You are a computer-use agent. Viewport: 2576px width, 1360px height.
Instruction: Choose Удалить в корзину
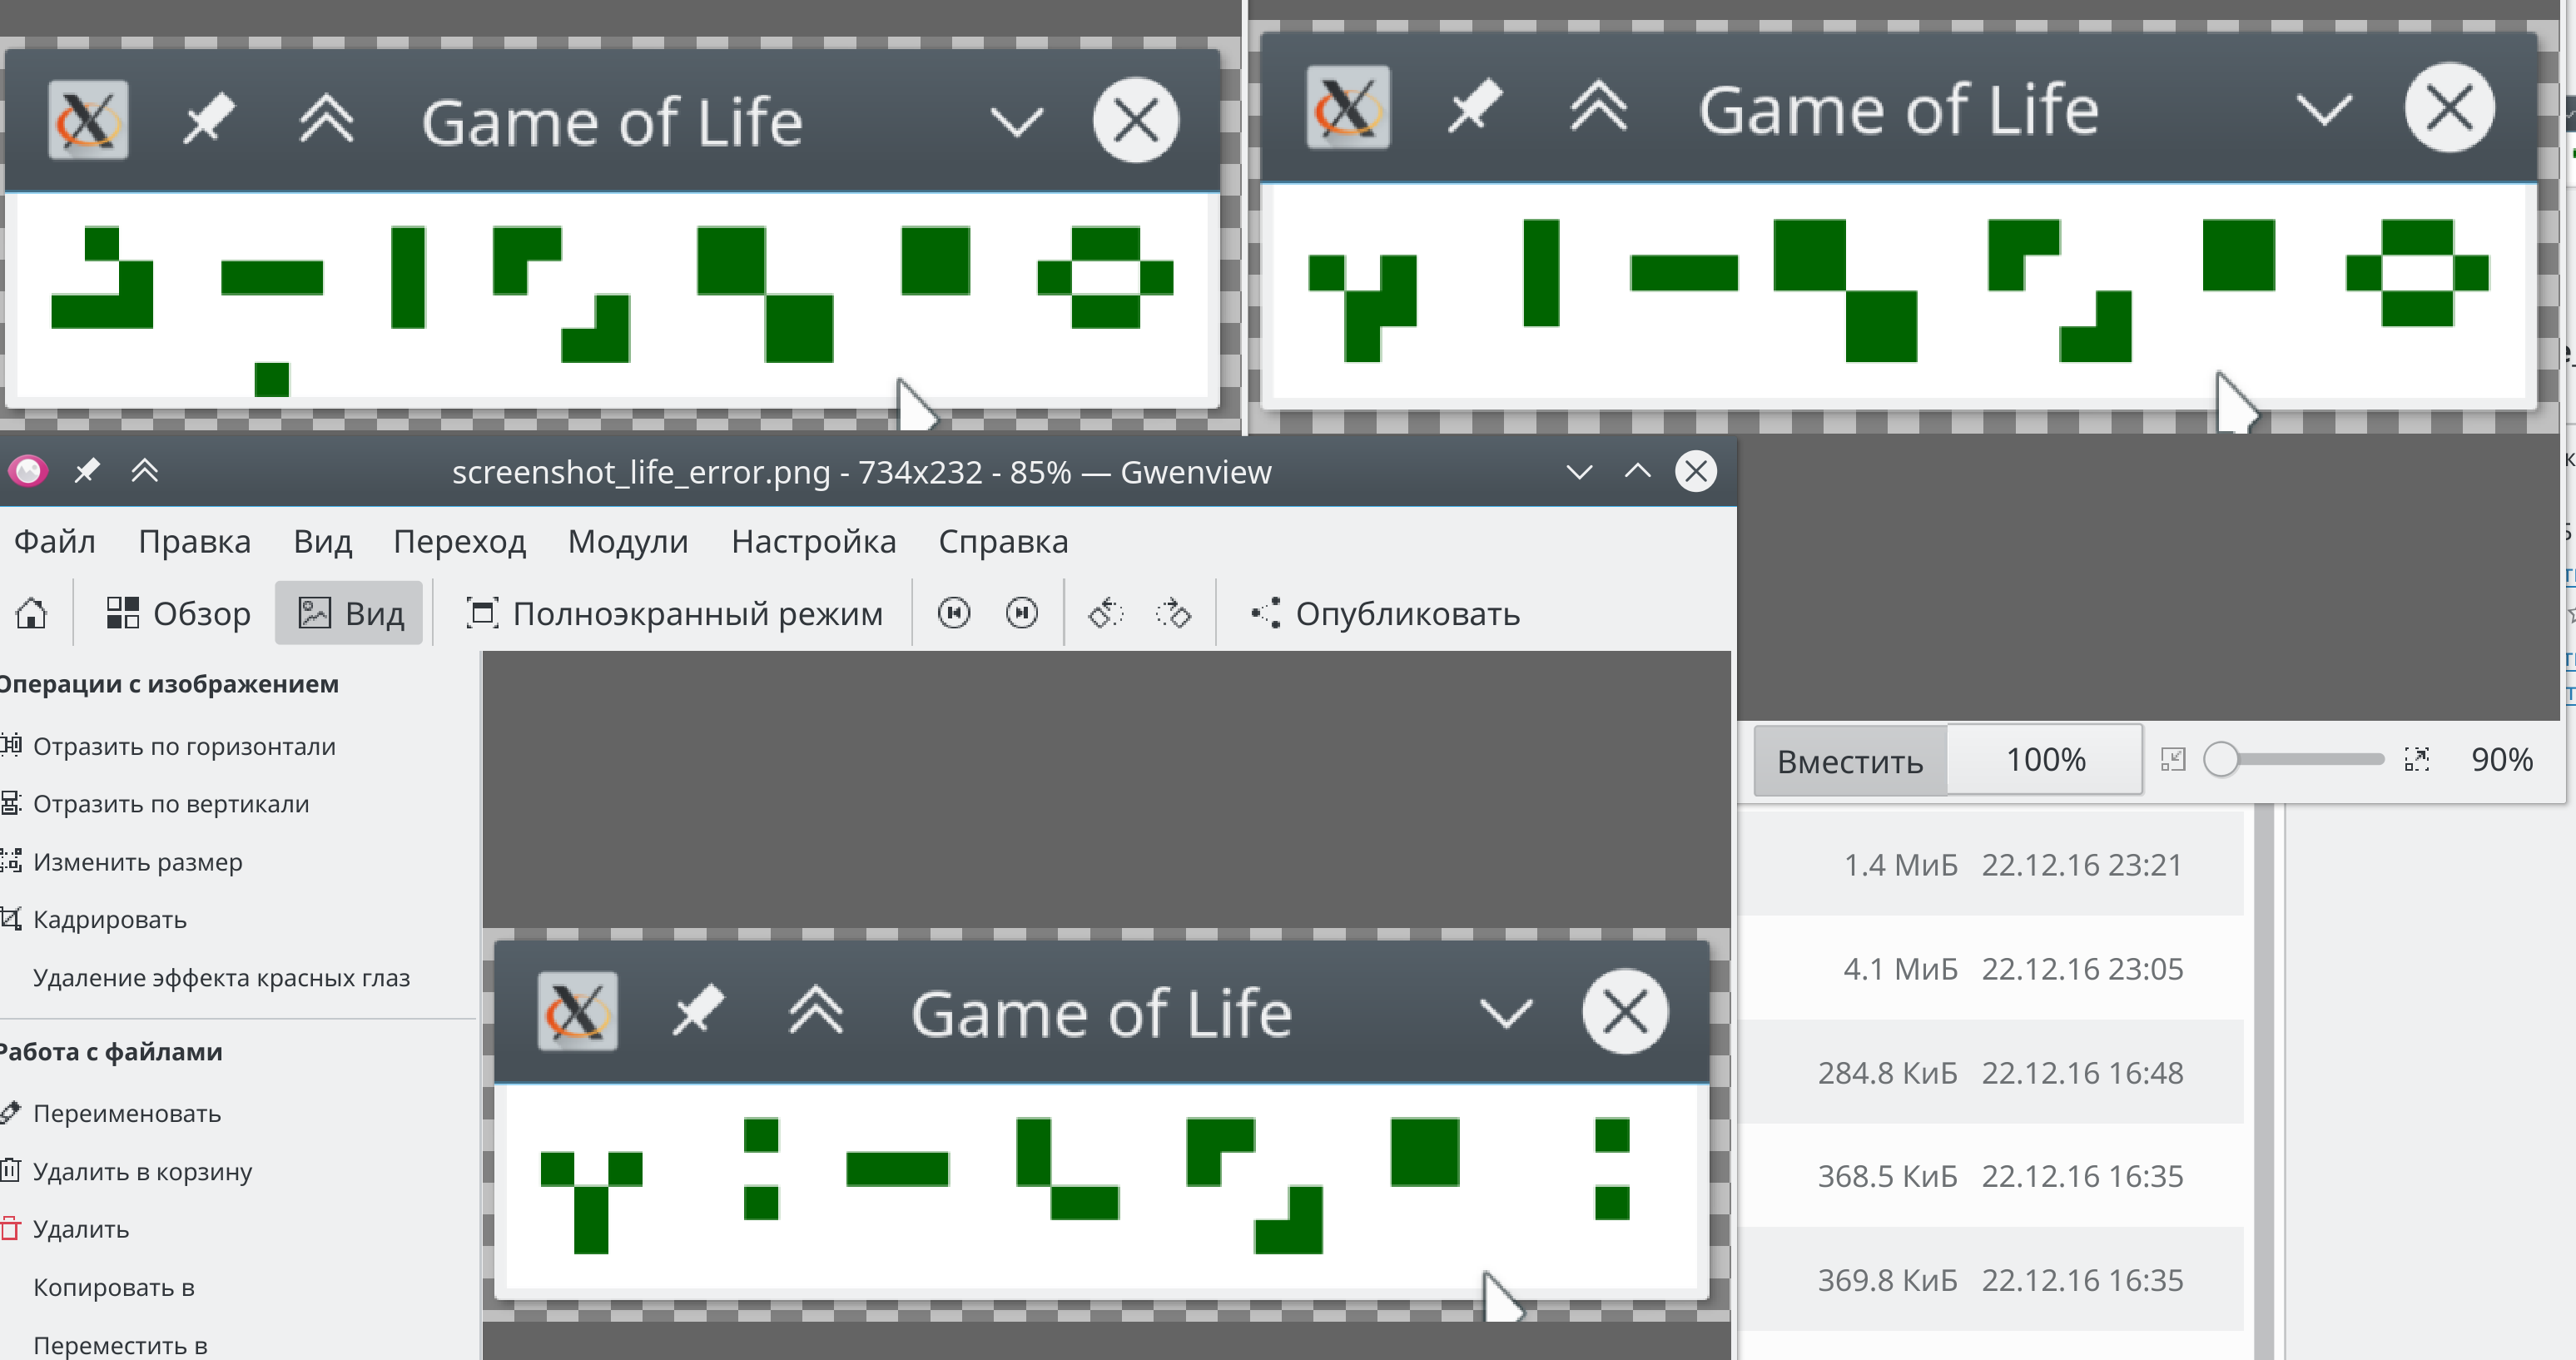128,1171
